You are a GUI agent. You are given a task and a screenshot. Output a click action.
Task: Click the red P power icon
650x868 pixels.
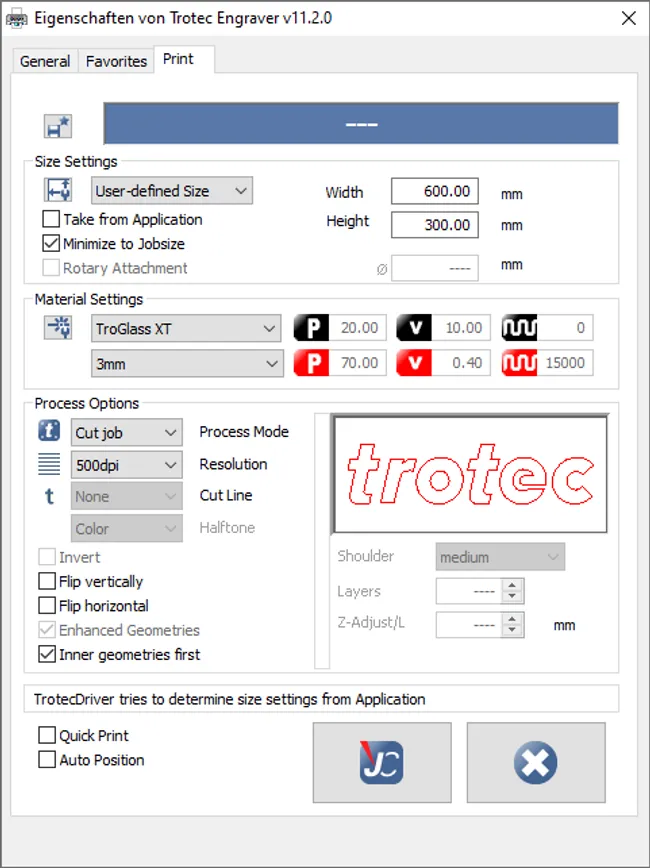[x=312, y=363]
